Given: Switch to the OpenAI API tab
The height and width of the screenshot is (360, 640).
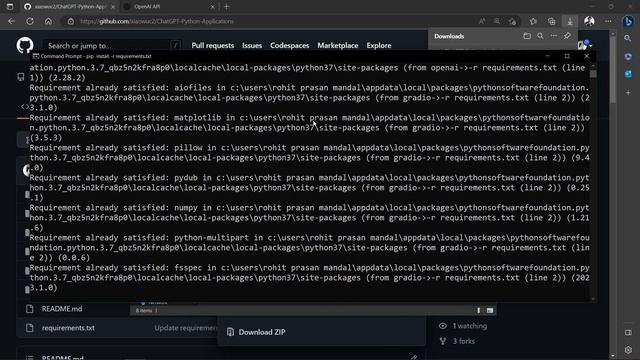Looking at the screenshot, I should (169, 7).
